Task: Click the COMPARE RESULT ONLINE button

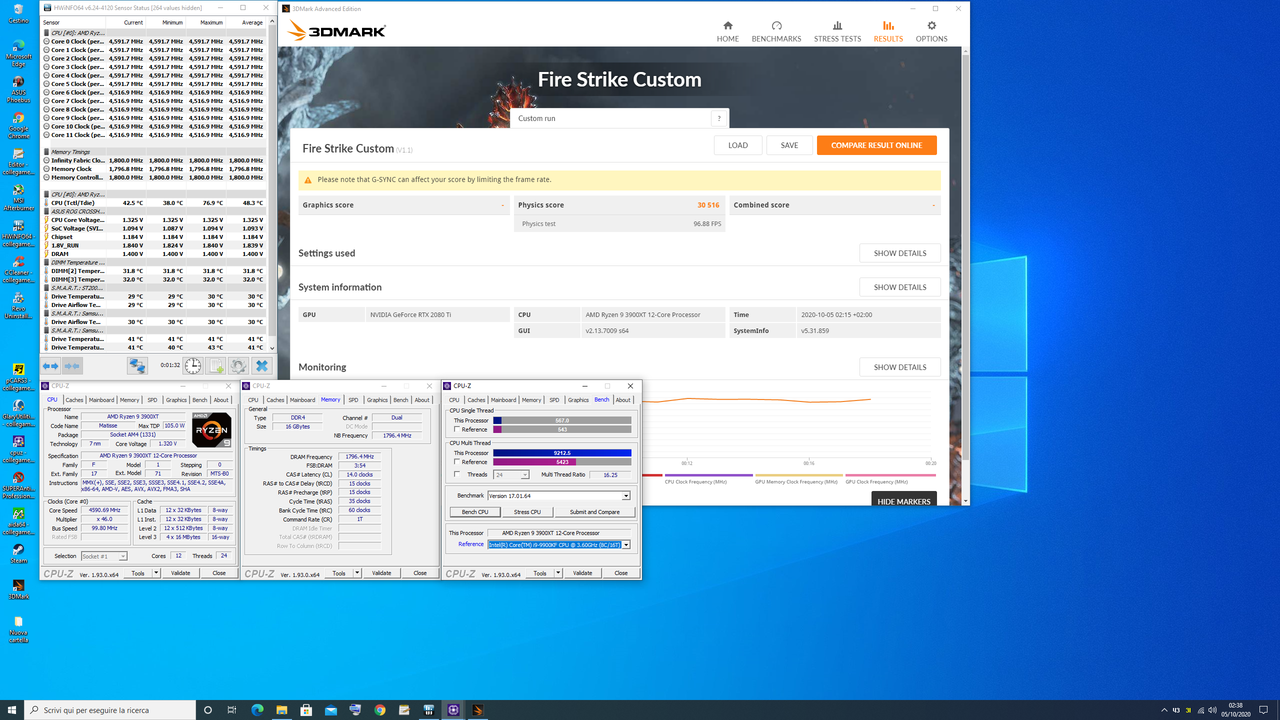Action: [876, 144]
